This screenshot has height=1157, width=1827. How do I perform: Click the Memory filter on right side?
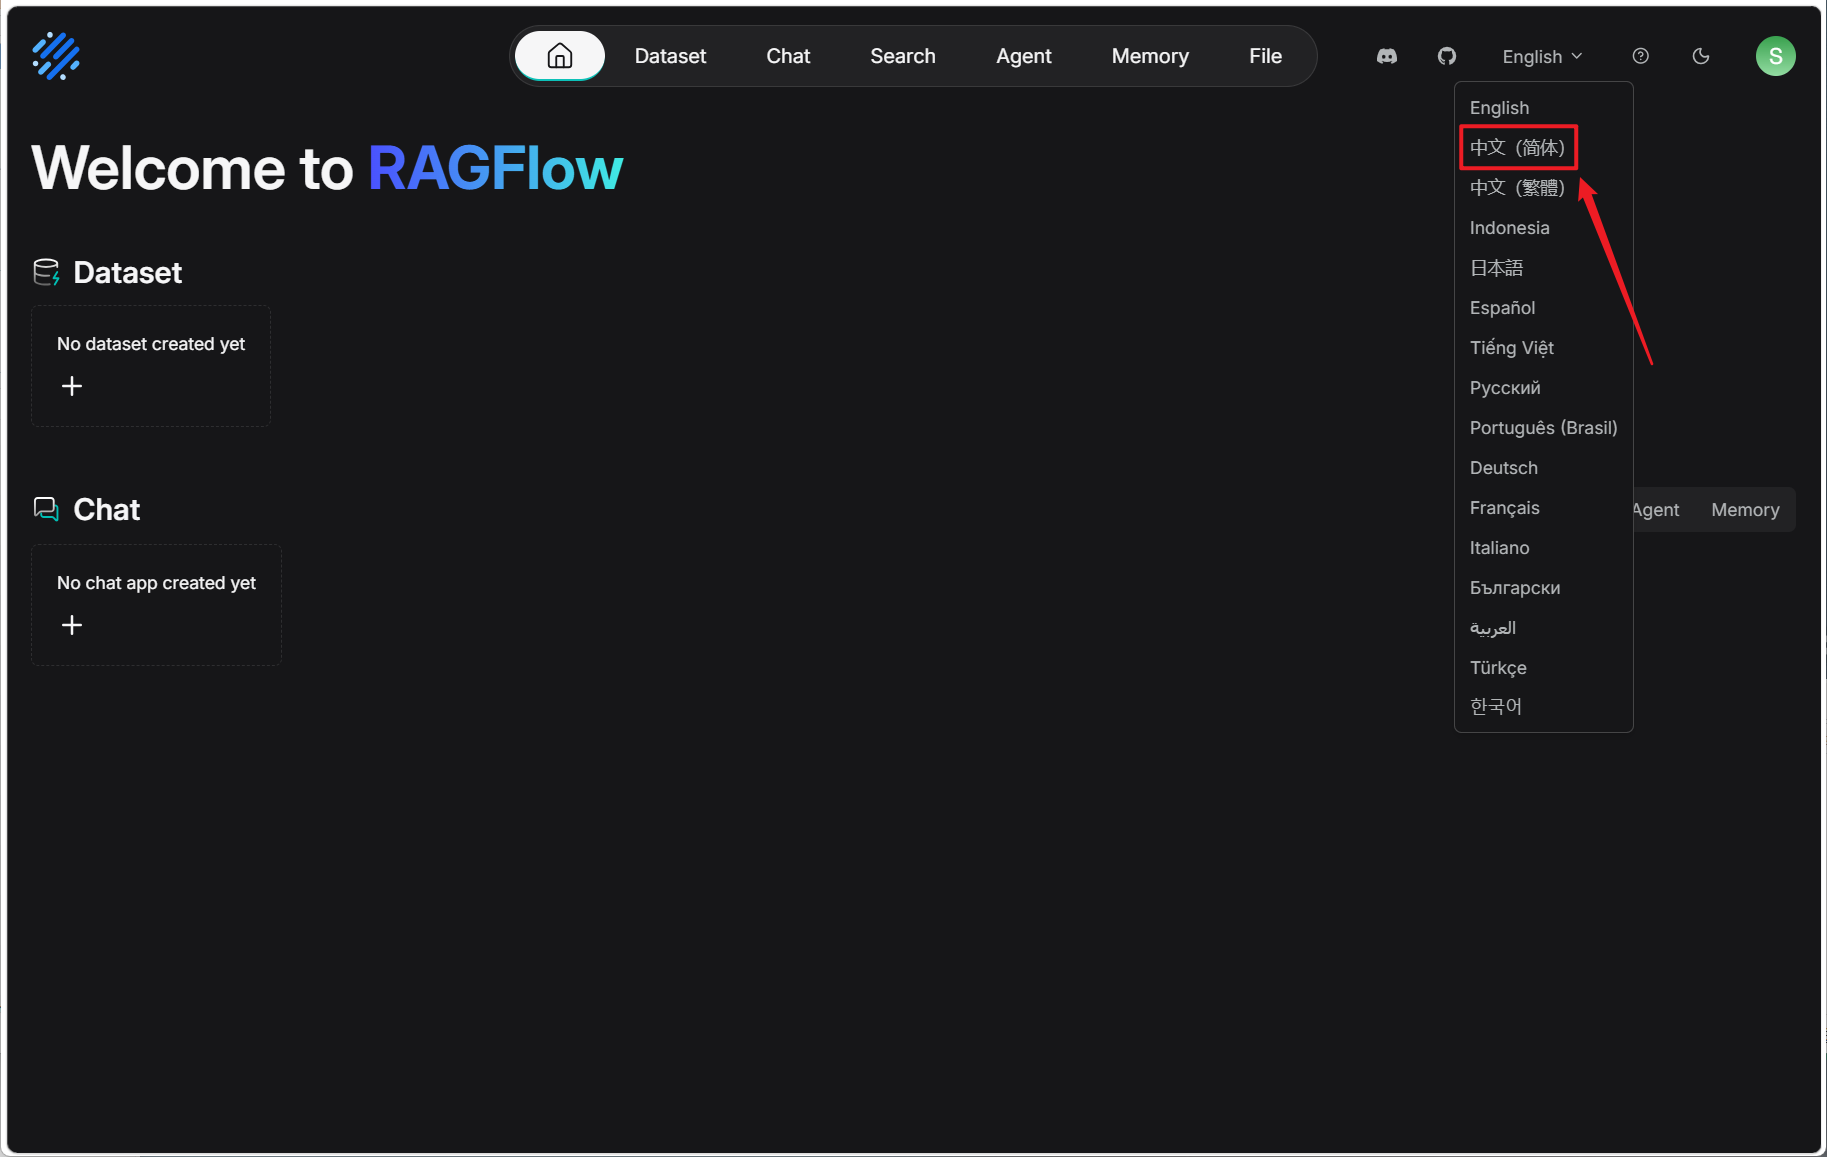pos(1745,510)
